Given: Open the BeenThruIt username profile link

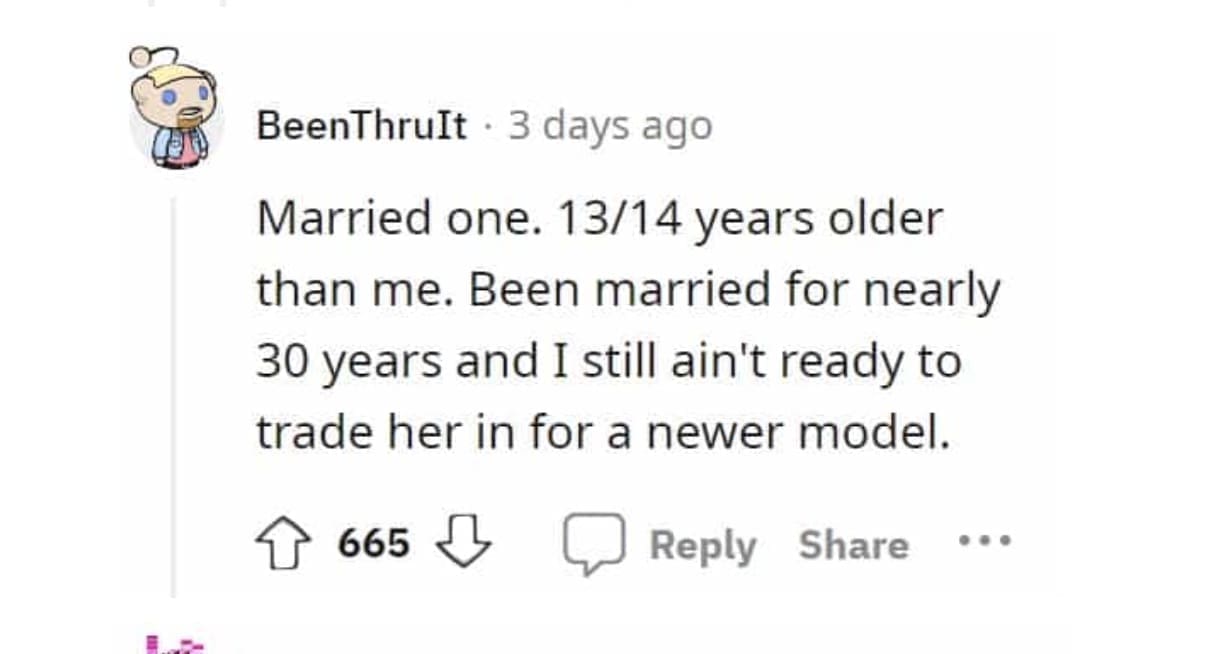Looking at the screenshot, I should click(362, 126).
